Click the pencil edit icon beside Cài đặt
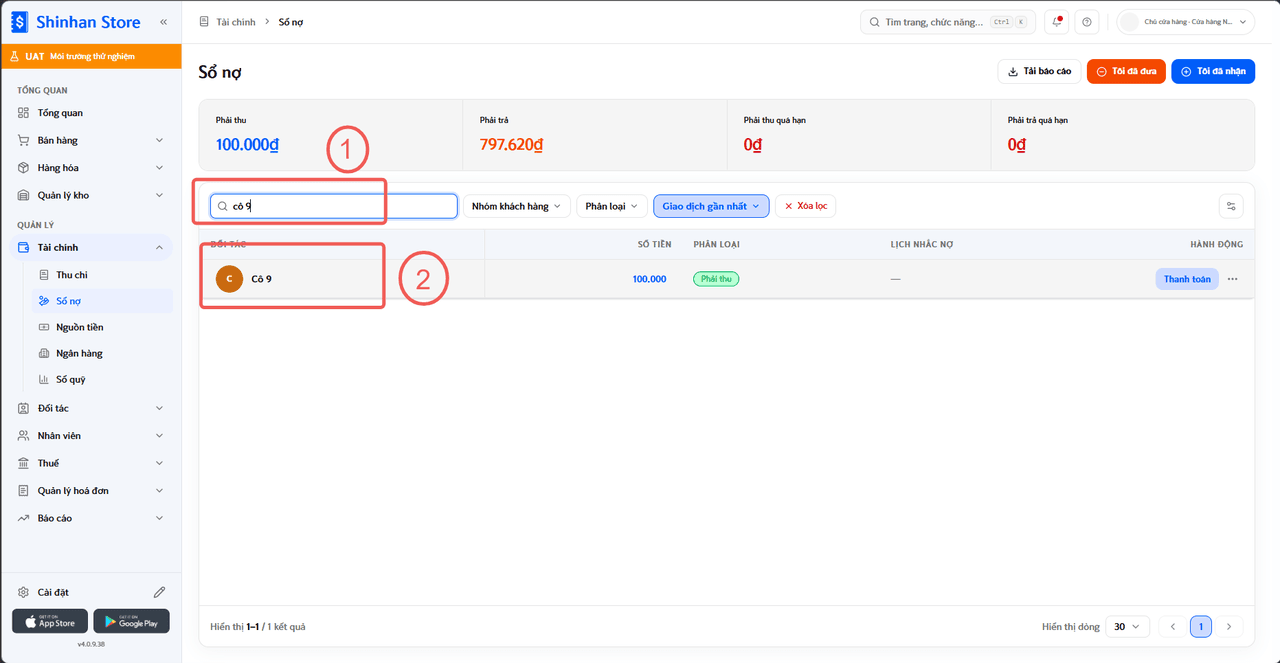Viewport: 1280px width, 663px height. click(159, 592)
